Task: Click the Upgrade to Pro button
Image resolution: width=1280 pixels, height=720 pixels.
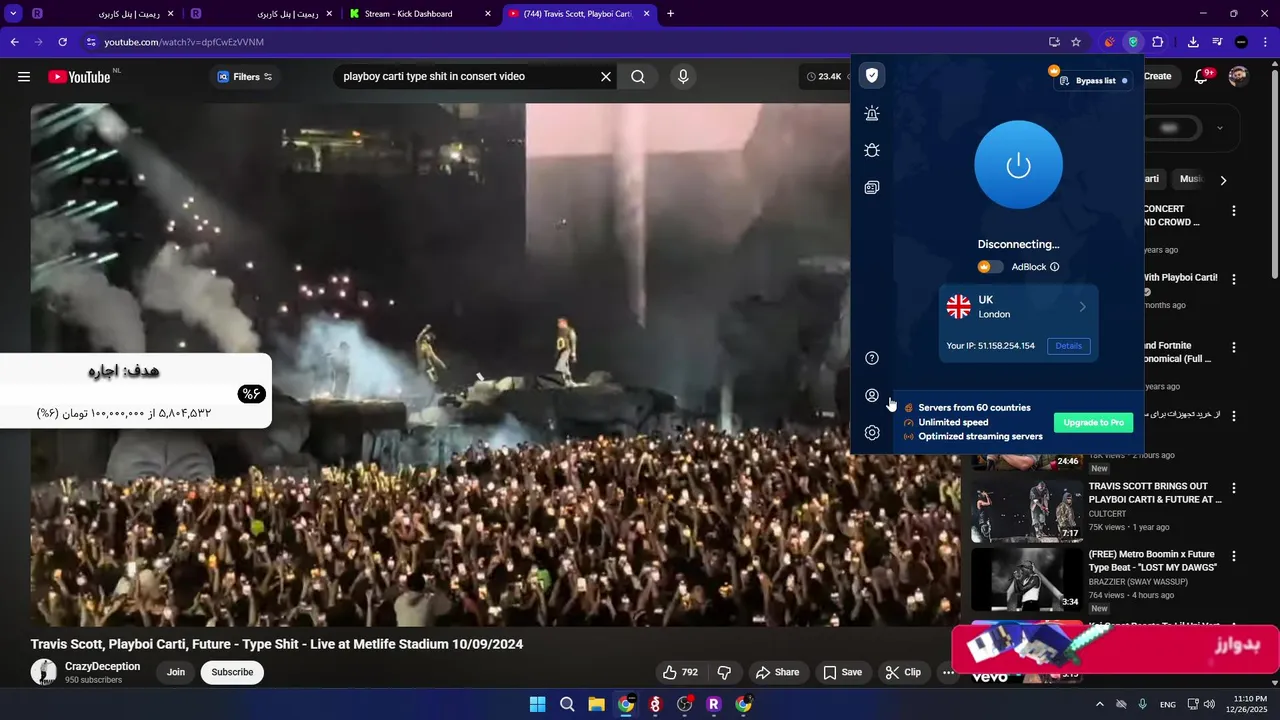Action: (1093, 422)
